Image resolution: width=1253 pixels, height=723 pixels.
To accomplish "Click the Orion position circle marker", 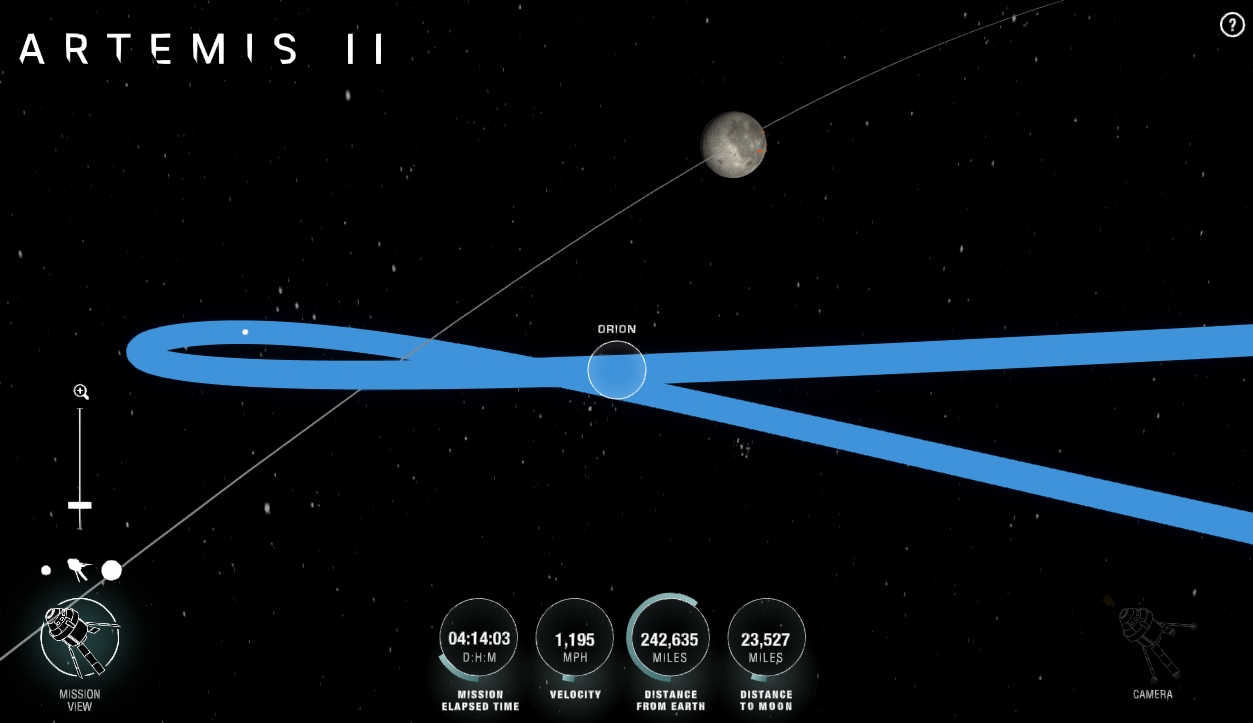I will (616, 370).
